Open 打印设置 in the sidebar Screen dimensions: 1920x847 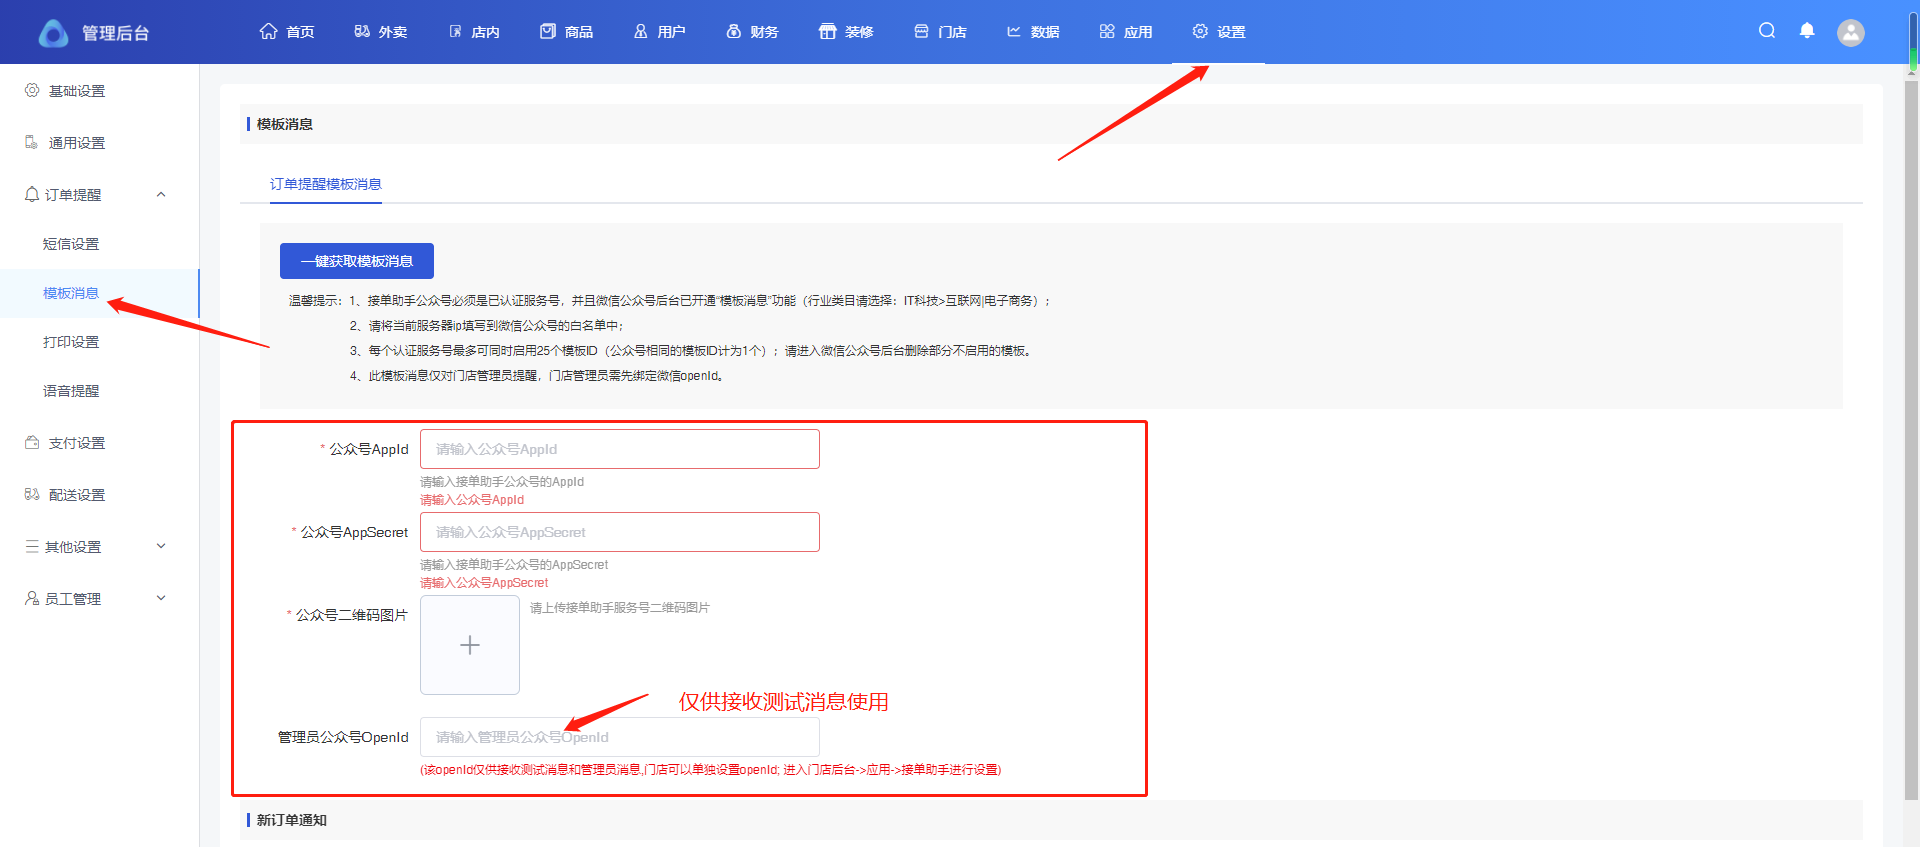tap(71, 342)
